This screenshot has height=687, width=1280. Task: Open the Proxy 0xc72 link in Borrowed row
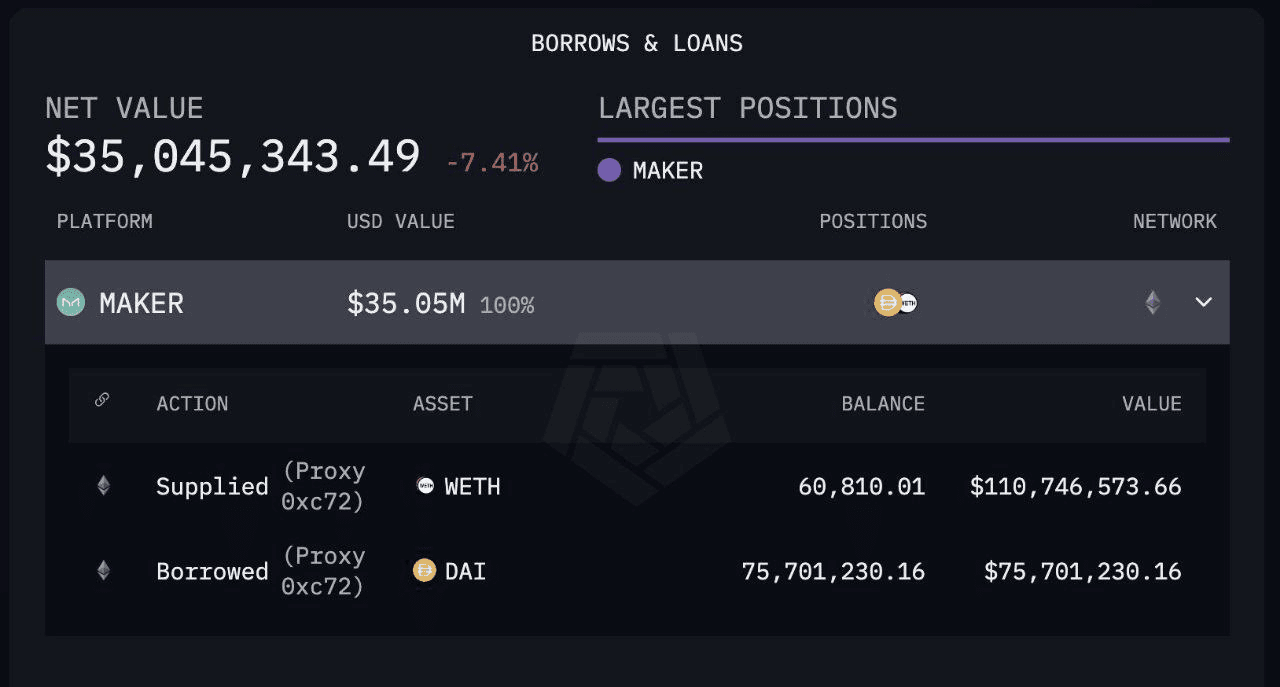point(323,571)
